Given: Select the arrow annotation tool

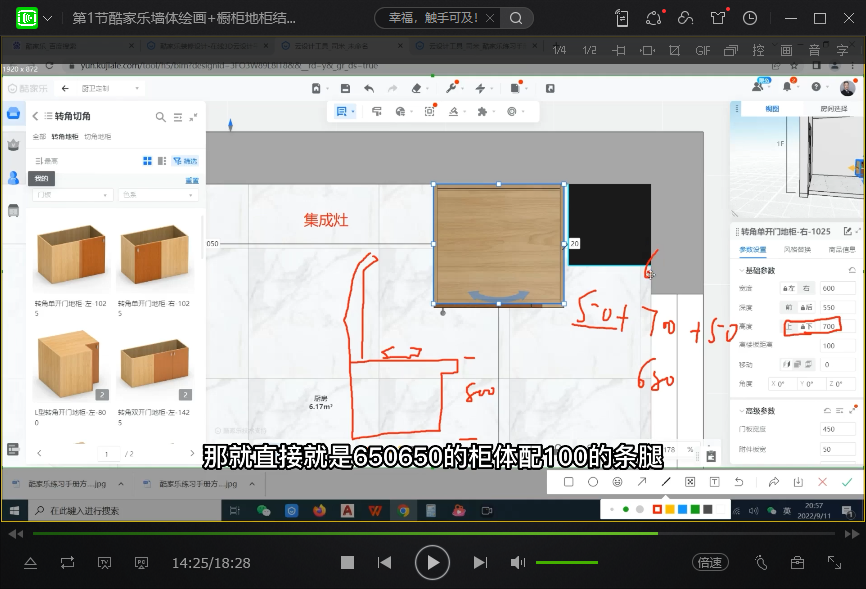Looking at the screenshot, I should pyautogui.click(x=642, y=482).
